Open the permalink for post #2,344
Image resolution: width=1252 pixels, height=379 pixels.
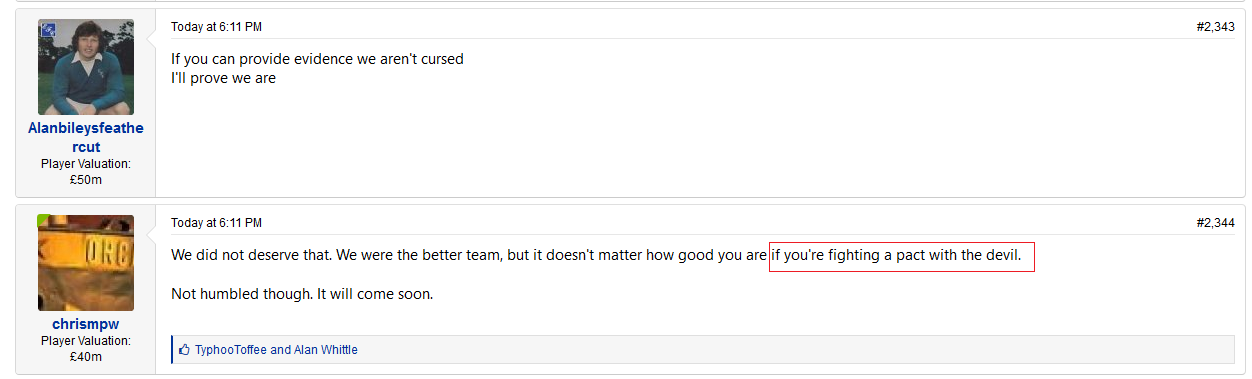(x=1215, y=223)
